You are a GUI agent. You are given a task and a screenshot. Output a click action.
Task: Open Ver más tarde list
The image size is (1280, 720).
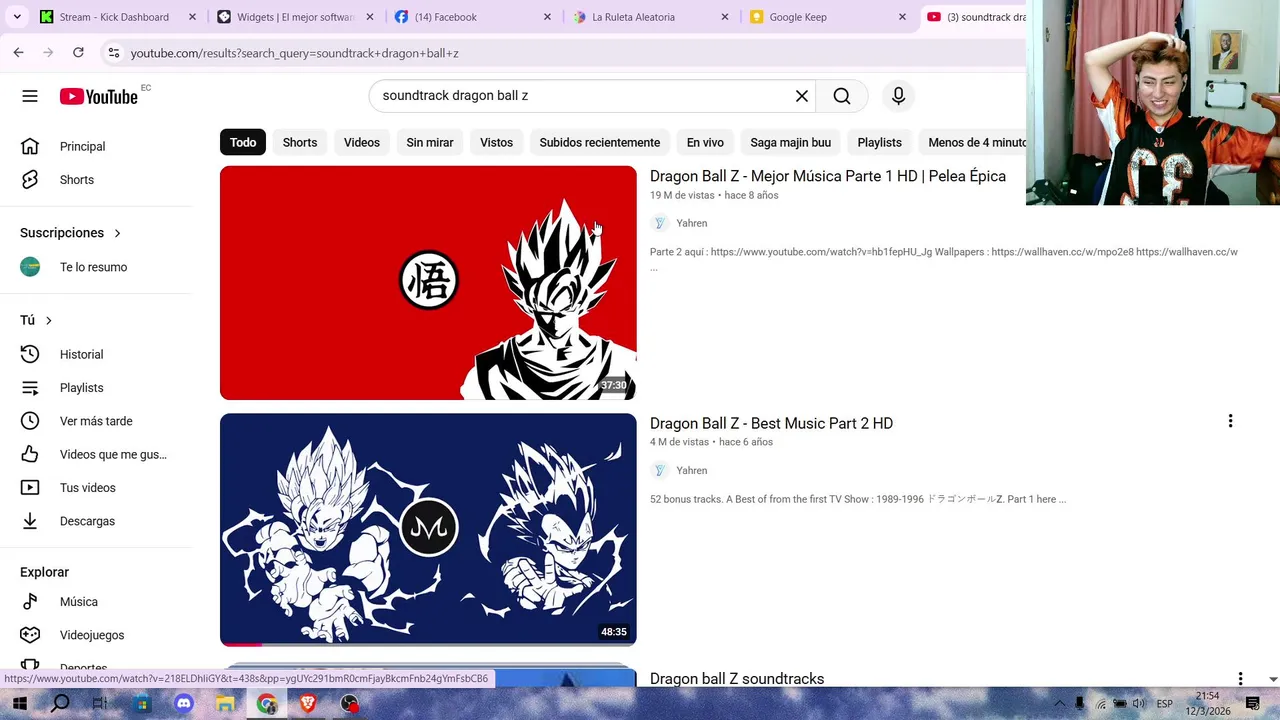click(x=96, y=421)
